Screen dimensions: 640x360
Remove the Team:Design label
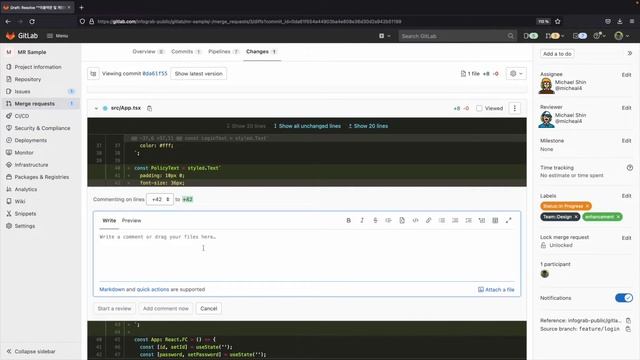pyautogui.click(x=576, y=217)
